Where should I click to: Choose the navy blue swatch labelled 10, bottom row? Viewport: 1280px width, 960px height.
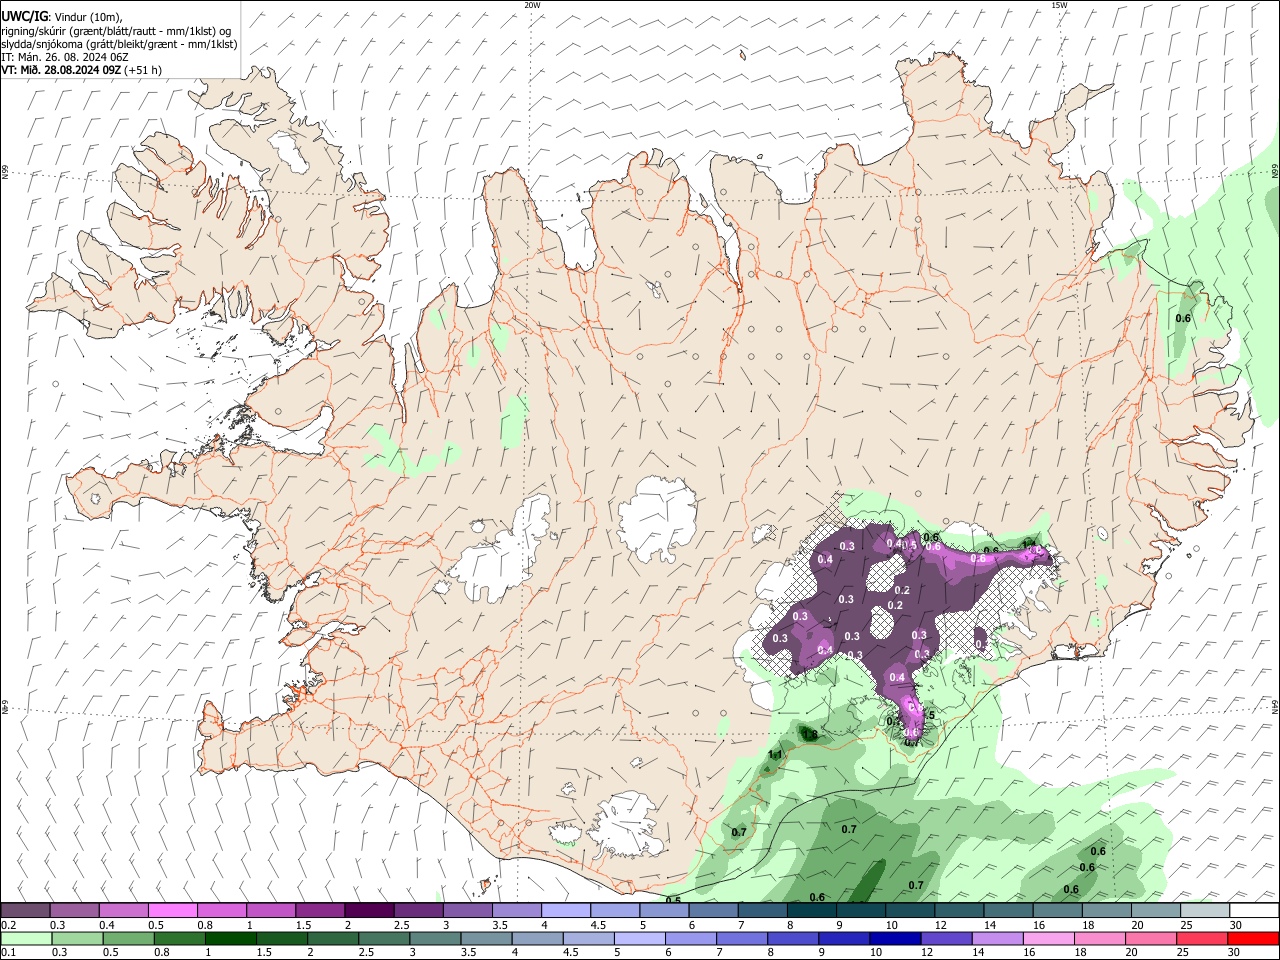click(895, 938)
